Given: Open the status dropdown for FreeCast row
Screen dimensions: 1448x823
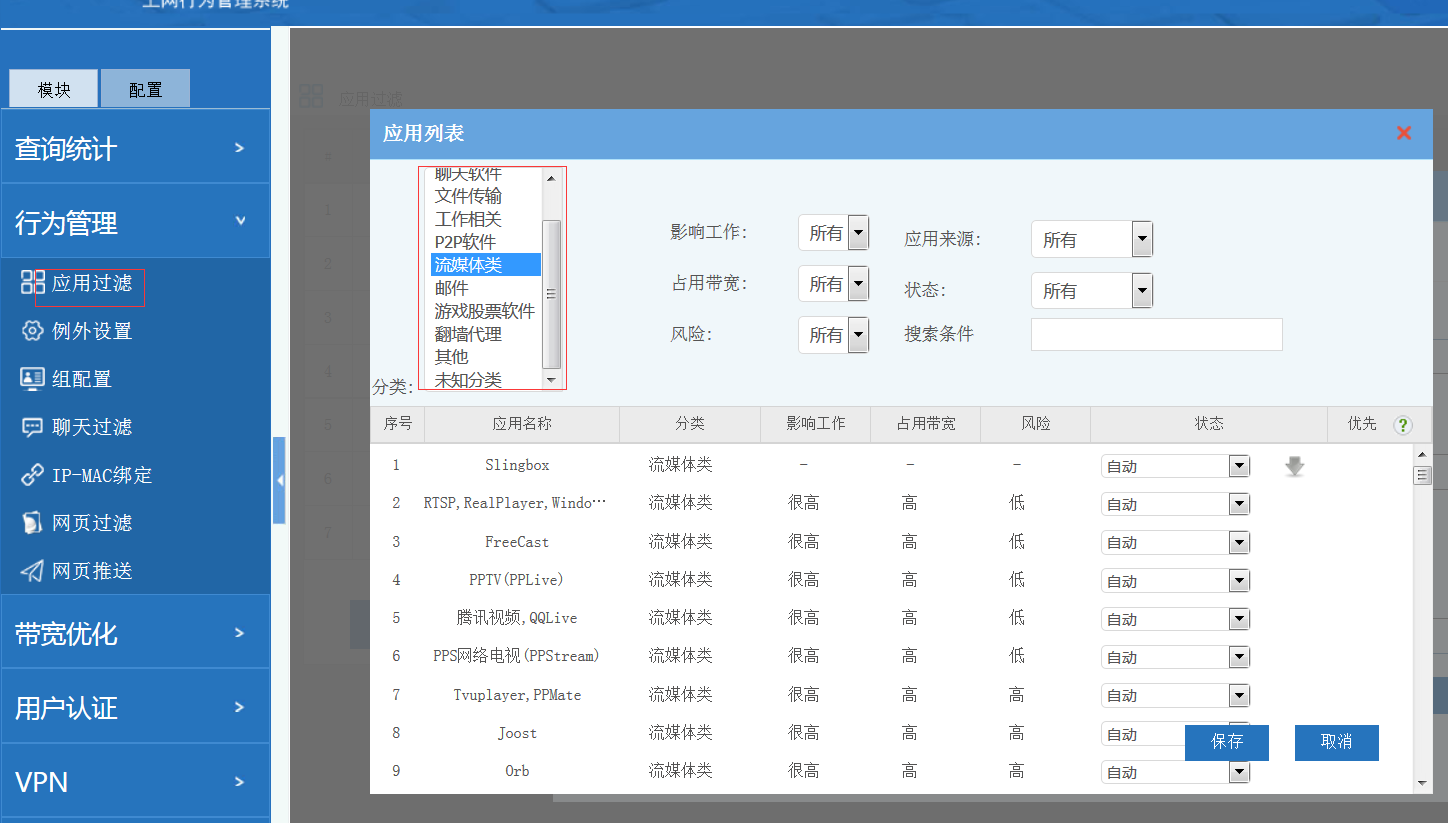Looking at the screenshot, I should [x=1175, y=543].
